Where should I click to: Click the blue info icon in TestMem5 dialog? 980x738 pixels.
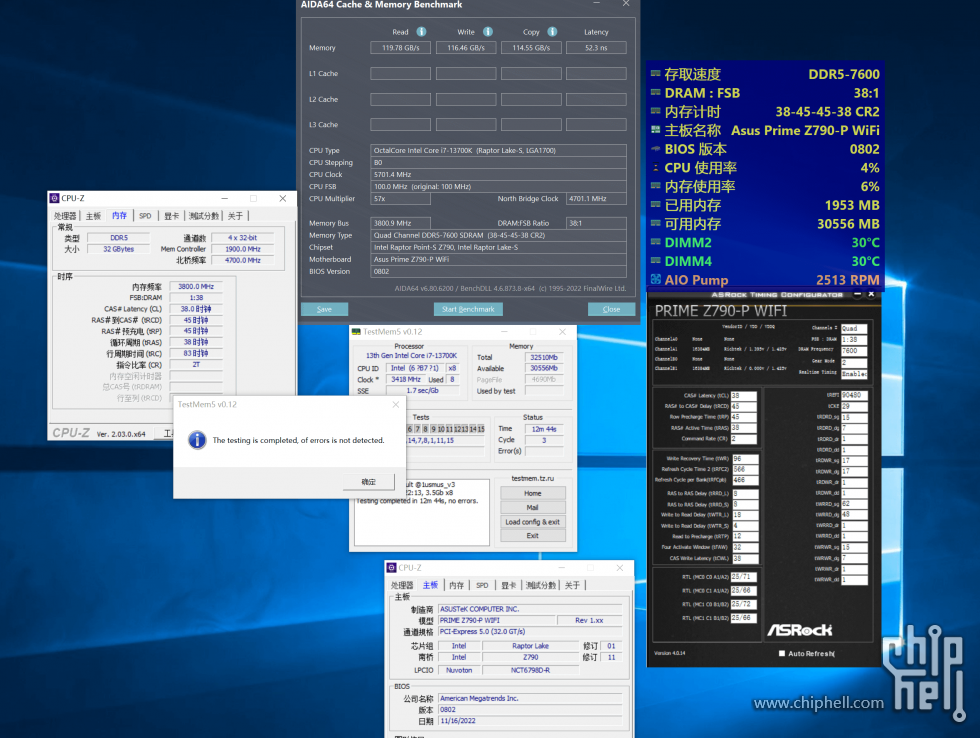[197, 440]
